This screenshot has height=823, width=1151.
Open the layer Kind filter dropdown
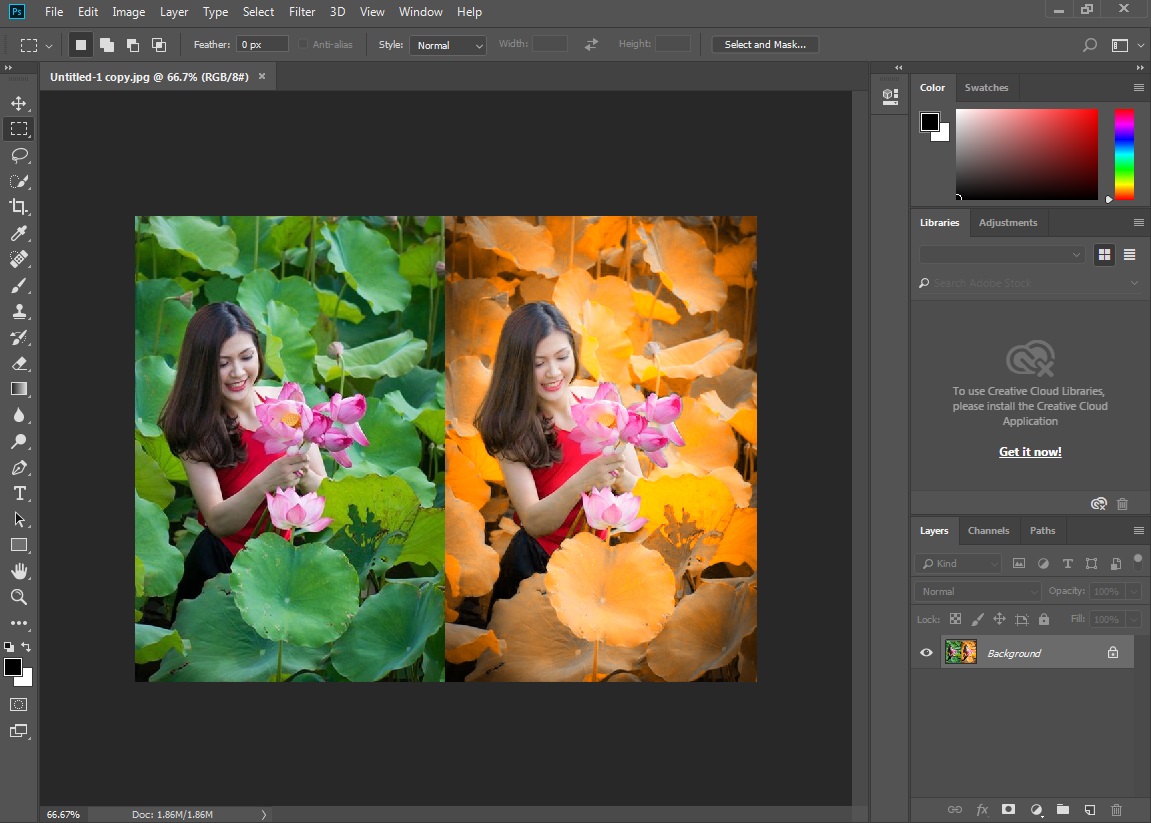click(959, 563)
